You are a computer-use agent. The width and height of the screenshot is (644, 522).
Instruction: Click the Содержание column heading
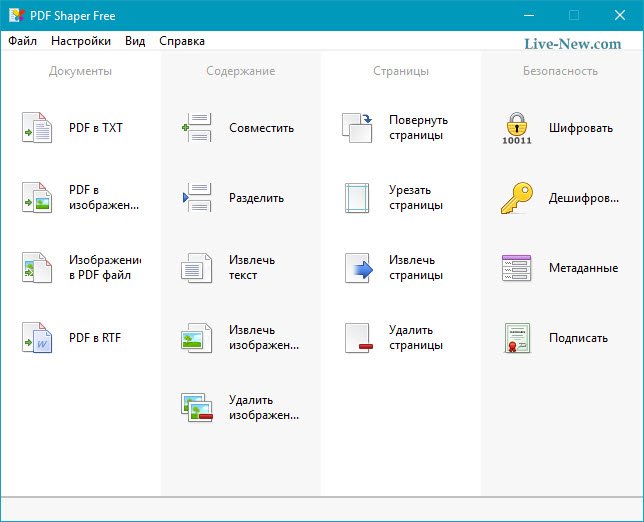(x=241, y=71)
